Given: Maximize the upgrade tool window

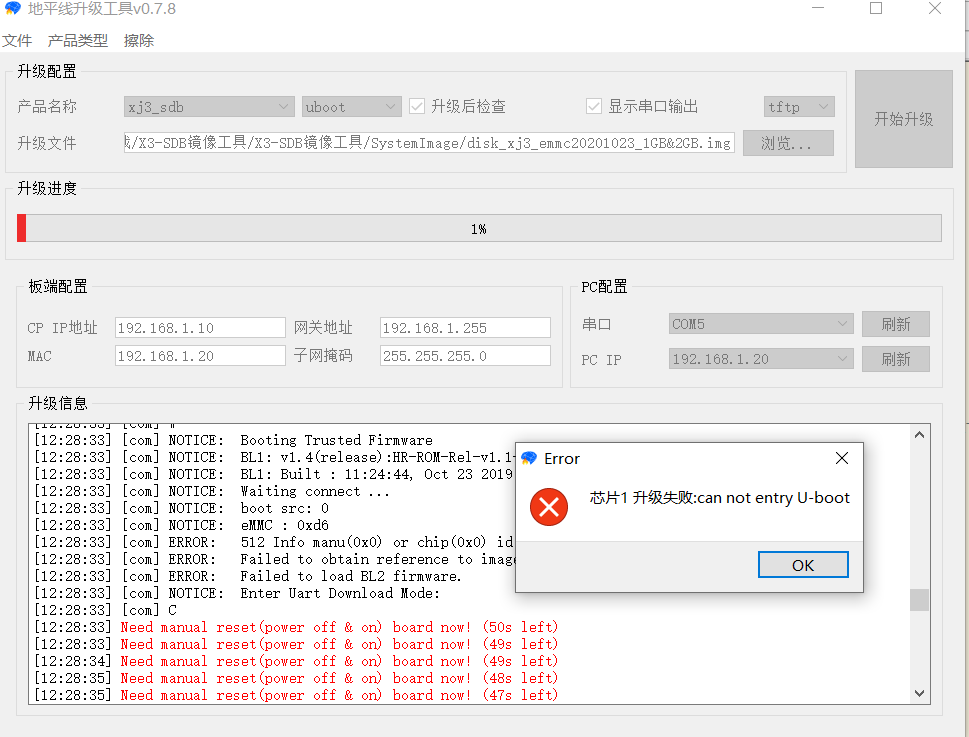Looking at the screenshot, I should point(876,9).
